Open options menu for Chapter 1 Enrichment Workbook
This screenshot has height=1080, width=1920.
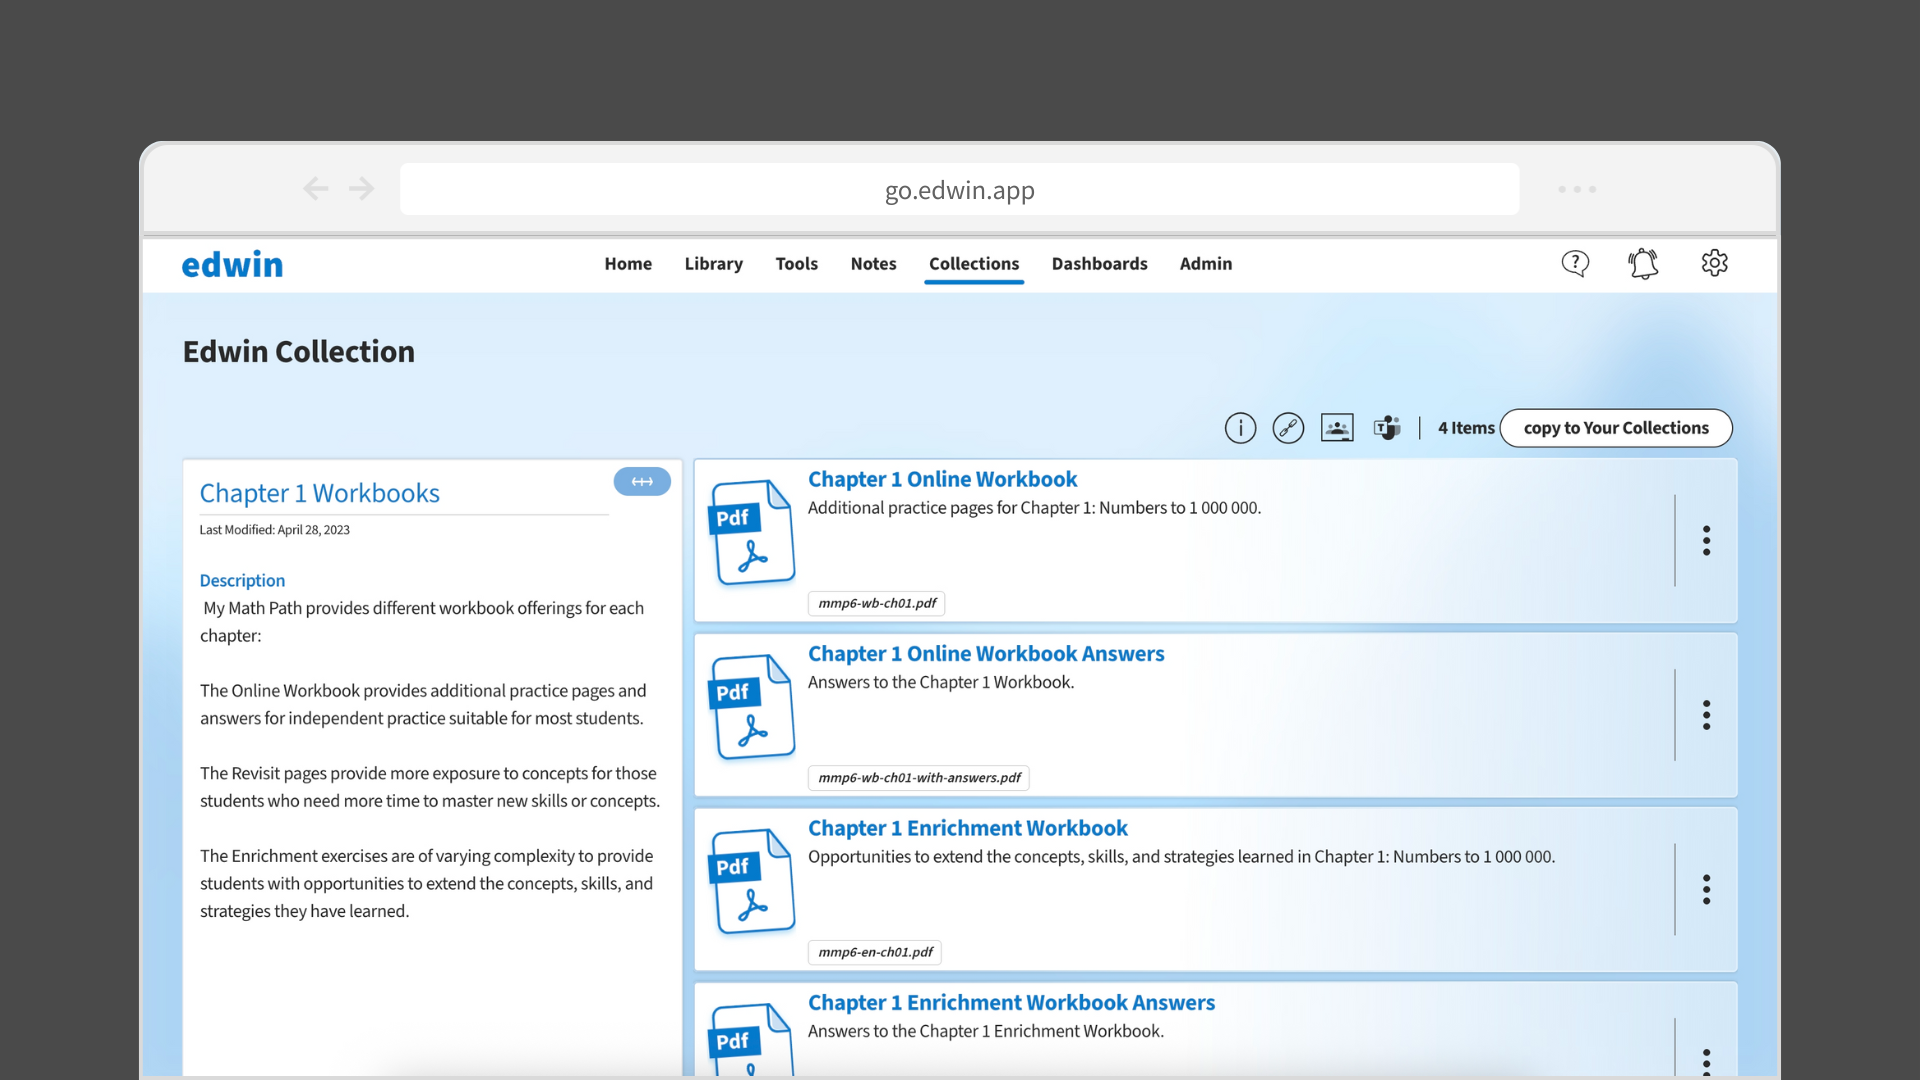click(x=1706, y=890)
